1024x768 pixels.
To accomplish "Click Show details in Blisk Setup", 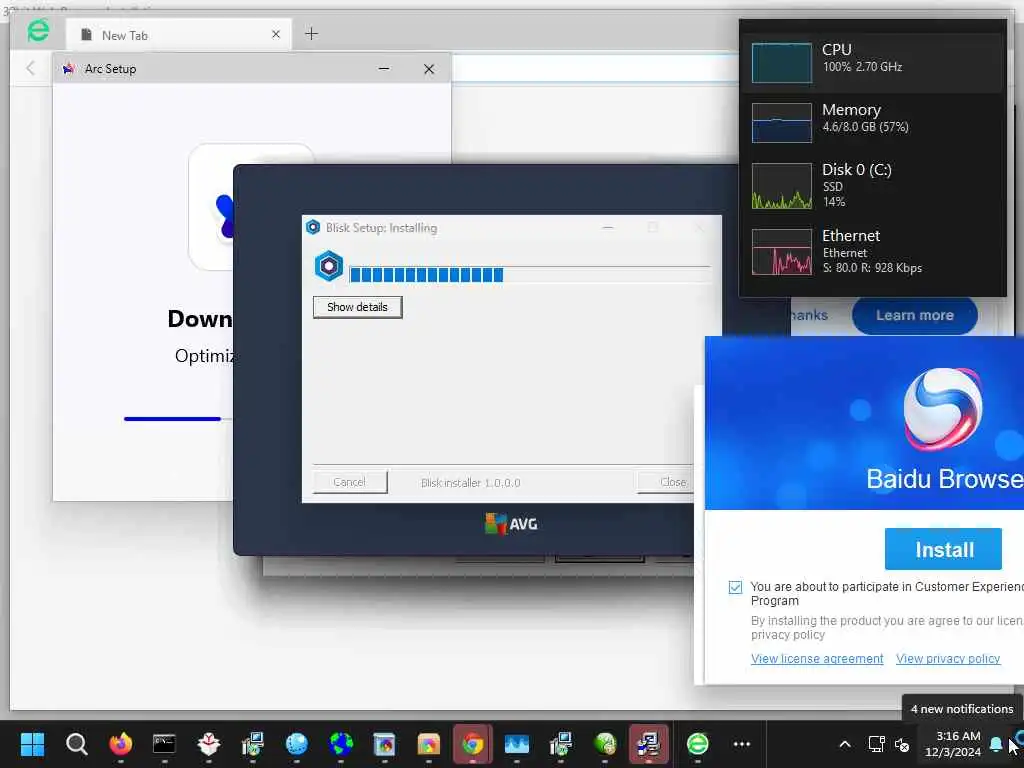I will point(357,307).
